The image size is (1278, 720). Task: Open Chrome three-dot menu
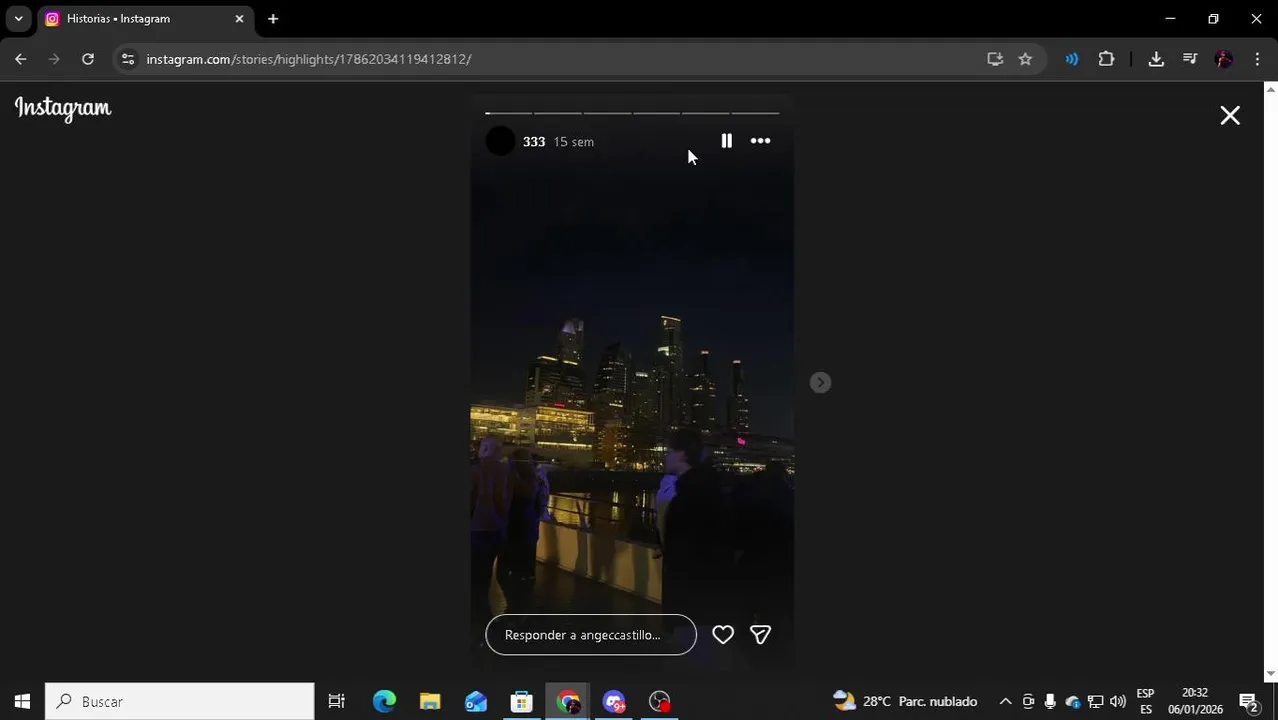coord(1257,59)
